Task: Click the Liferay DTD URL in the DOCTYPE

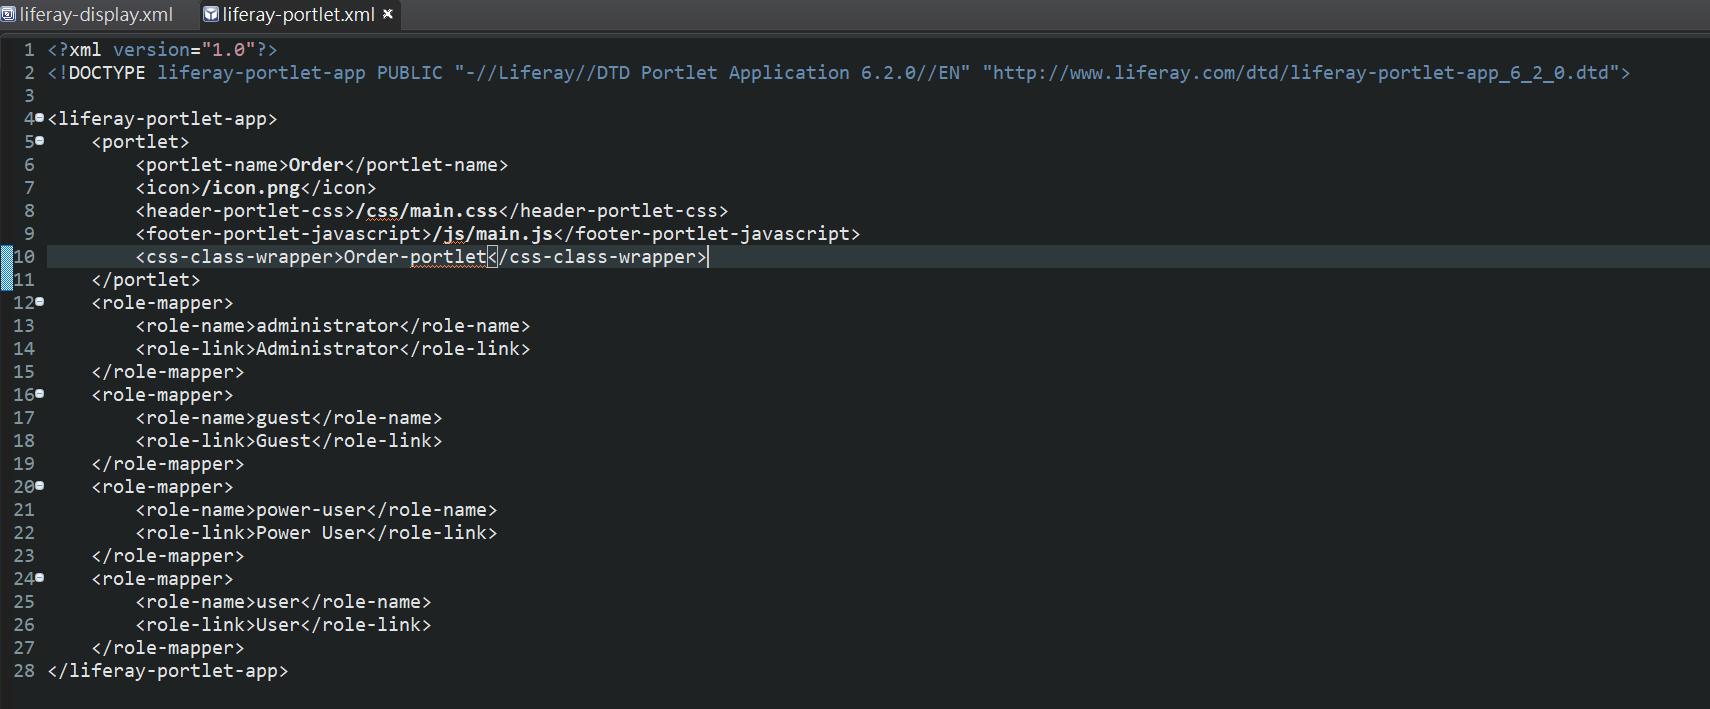Action: pyautogui.click(x=1301, y=73)
